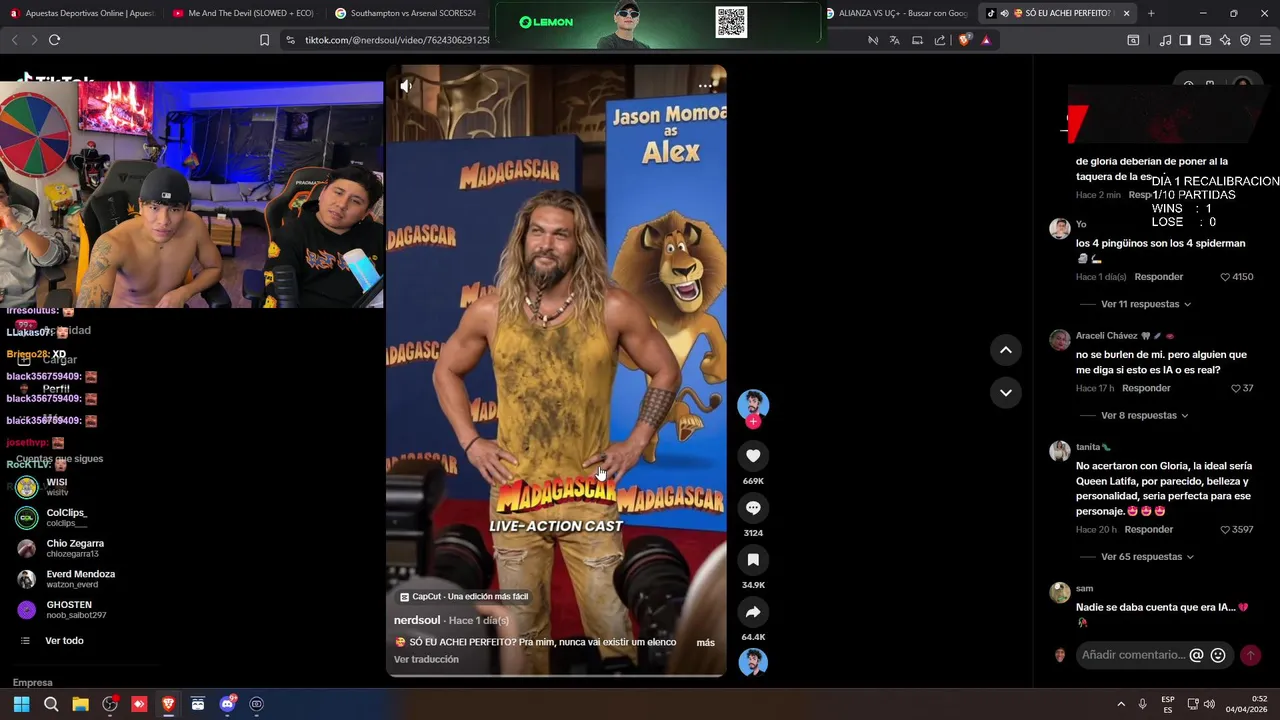This screenshot has height=720, width=1280.
Task: Like the video with the heart icon
Action: pos(753,456)
